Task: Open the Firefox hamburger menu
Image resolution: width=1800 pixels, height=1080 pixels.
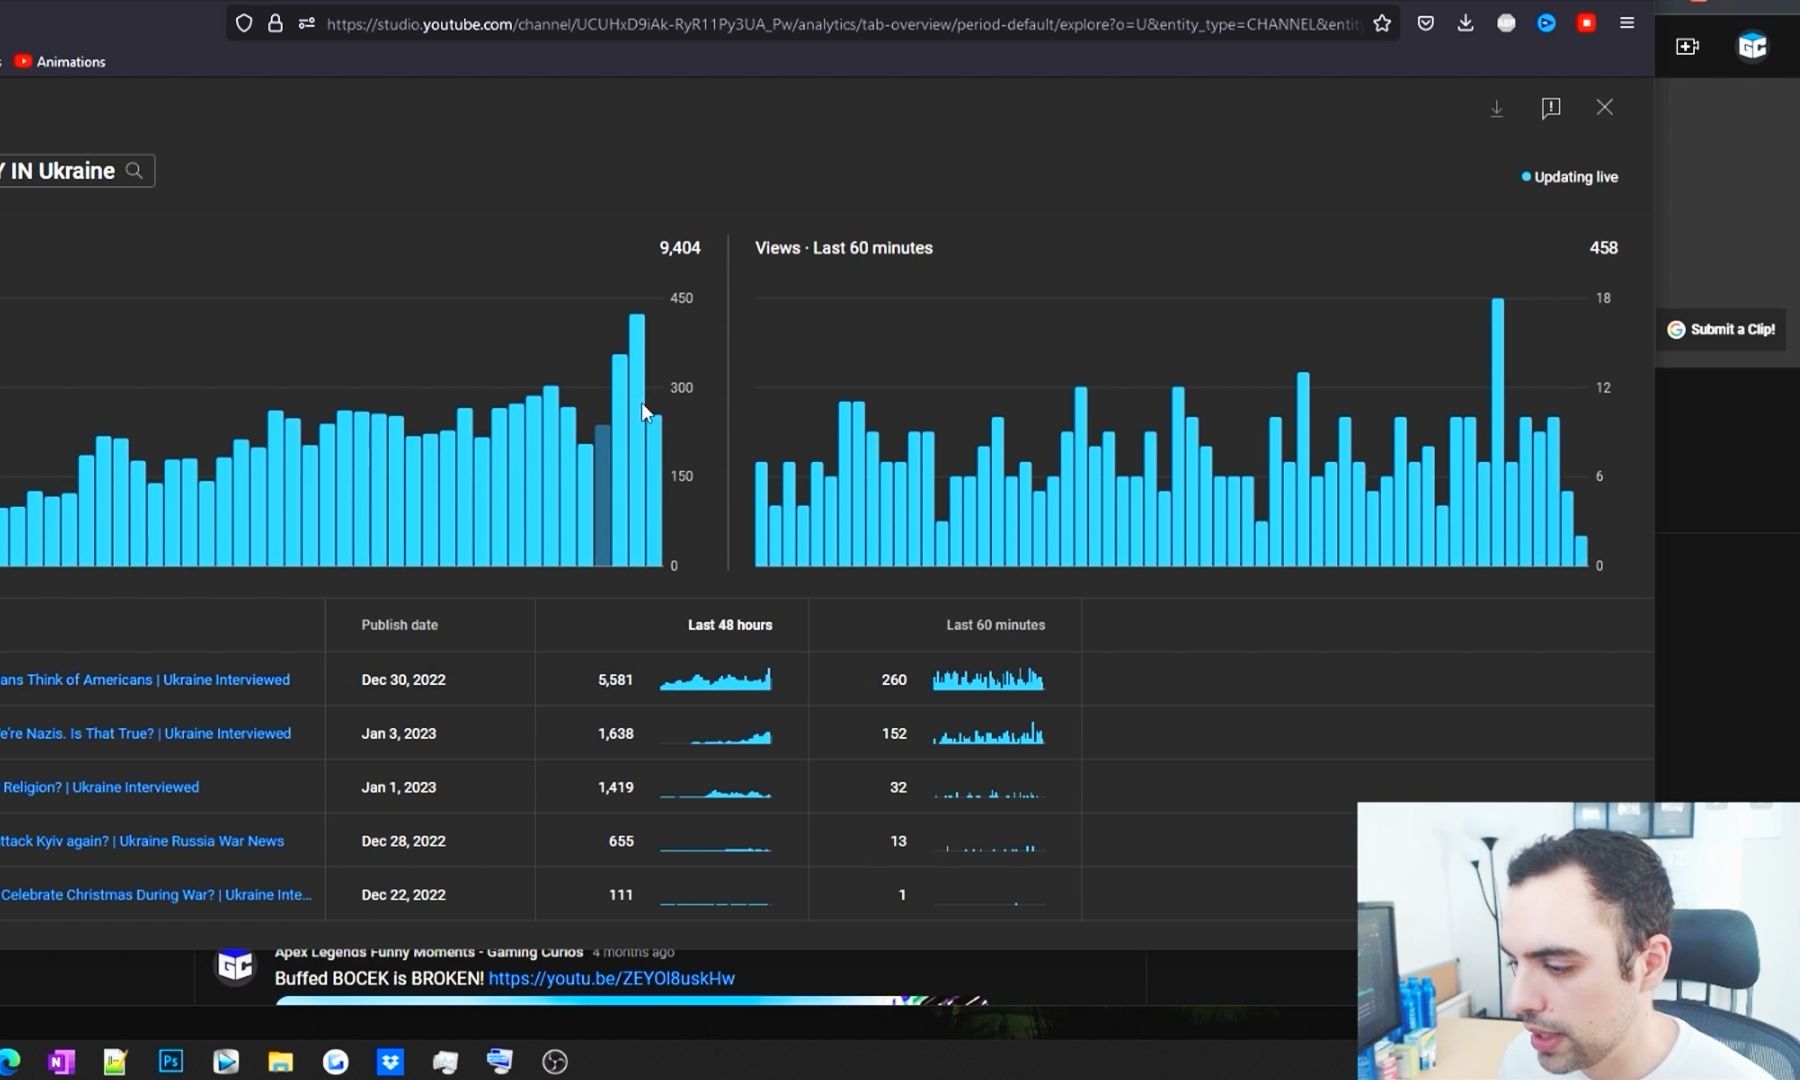Action: pyautogui.click(x=1626, y=23)
